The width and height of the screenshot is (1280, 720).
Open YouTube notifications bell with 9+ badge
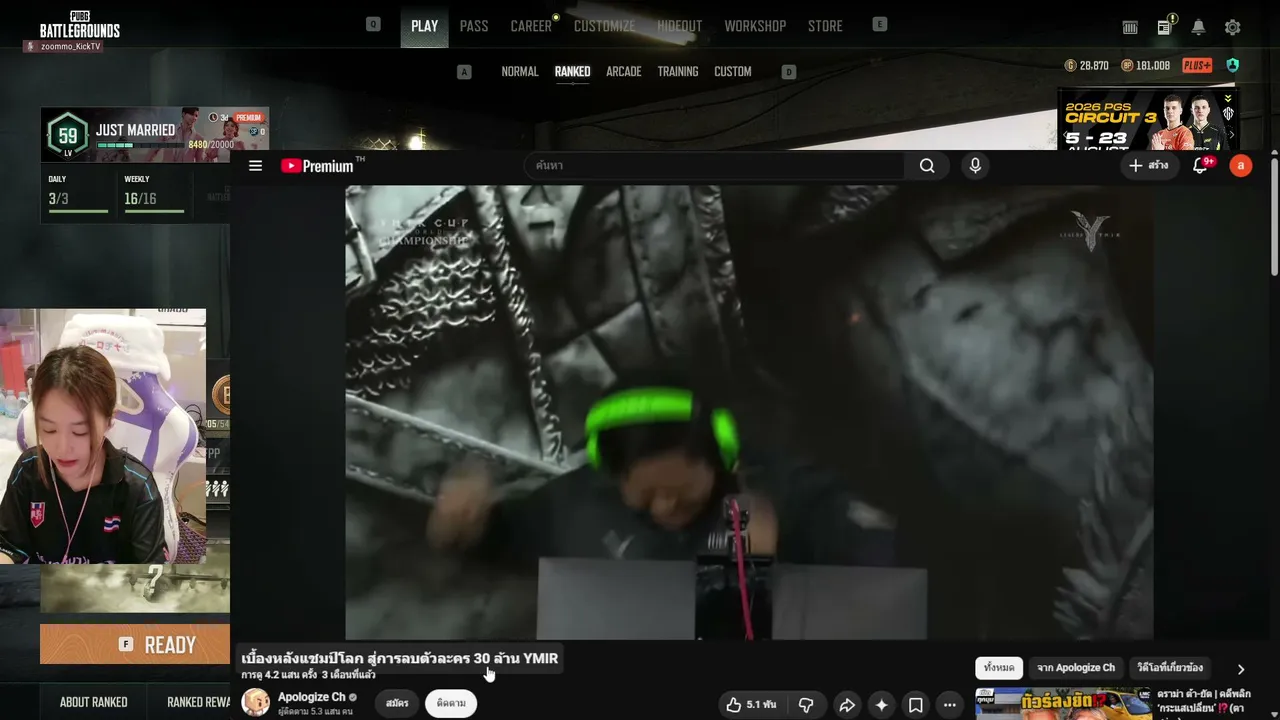1201,166
